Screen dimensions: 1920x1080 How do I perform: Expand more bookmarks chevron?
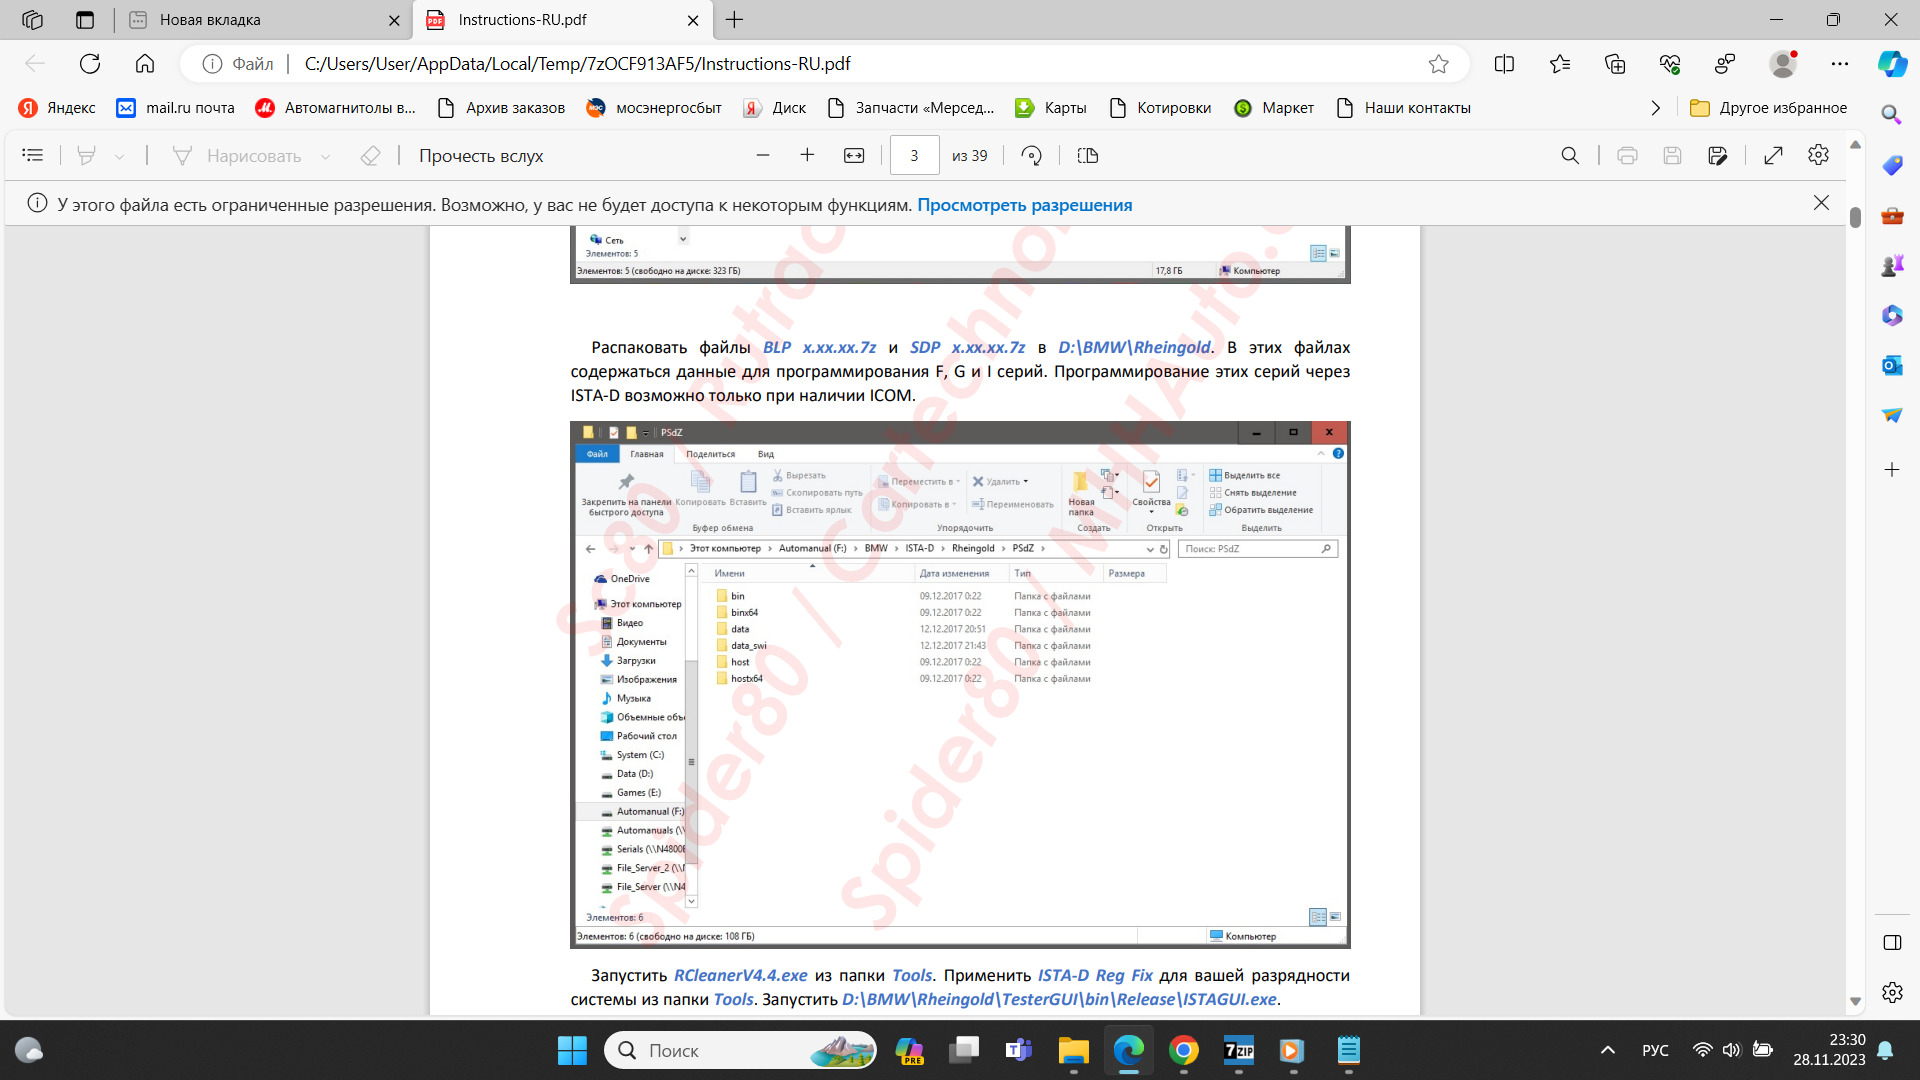pyautogui.click(x=1655, y=108)
